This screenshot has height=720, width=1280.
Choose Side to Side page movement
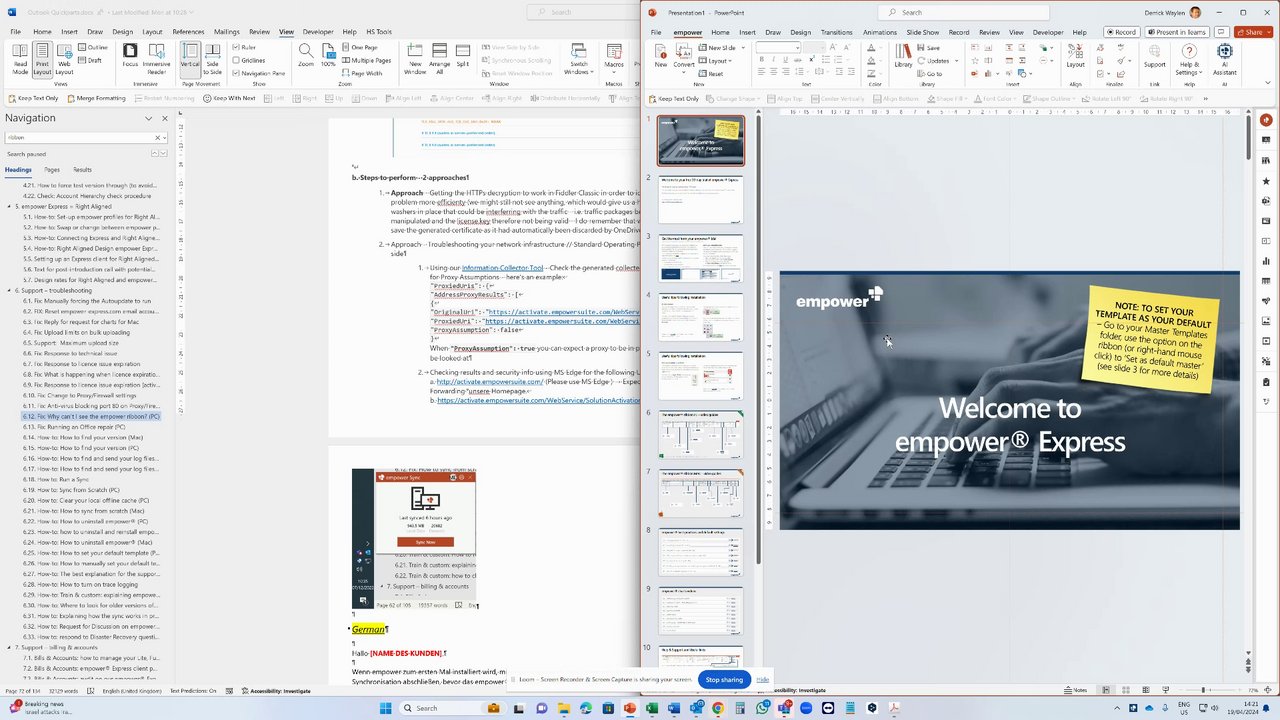point(213,59)
